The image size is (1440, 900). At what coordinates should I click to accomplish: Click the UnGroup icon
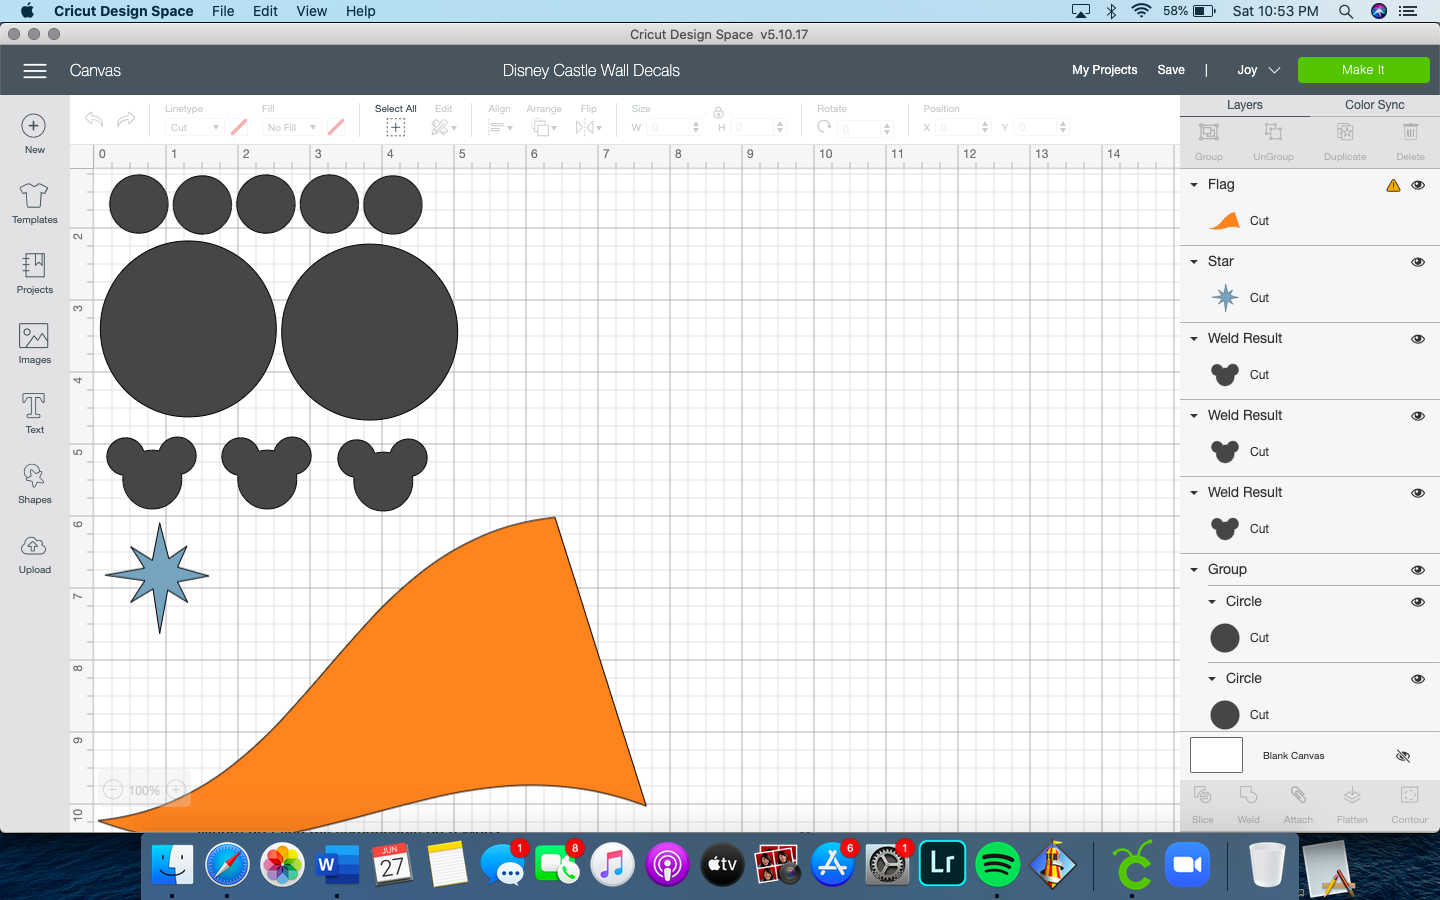(x=1273, y=132)
